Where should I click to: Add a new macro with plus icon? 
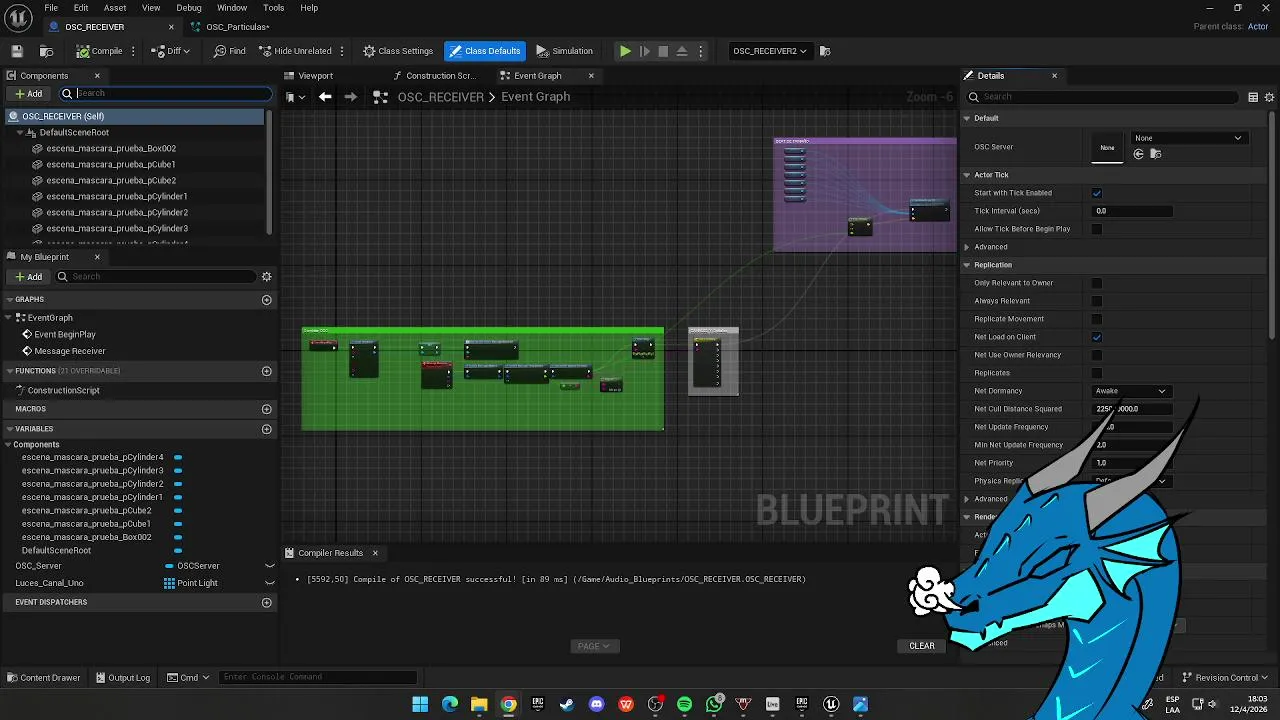pos(266,409)
